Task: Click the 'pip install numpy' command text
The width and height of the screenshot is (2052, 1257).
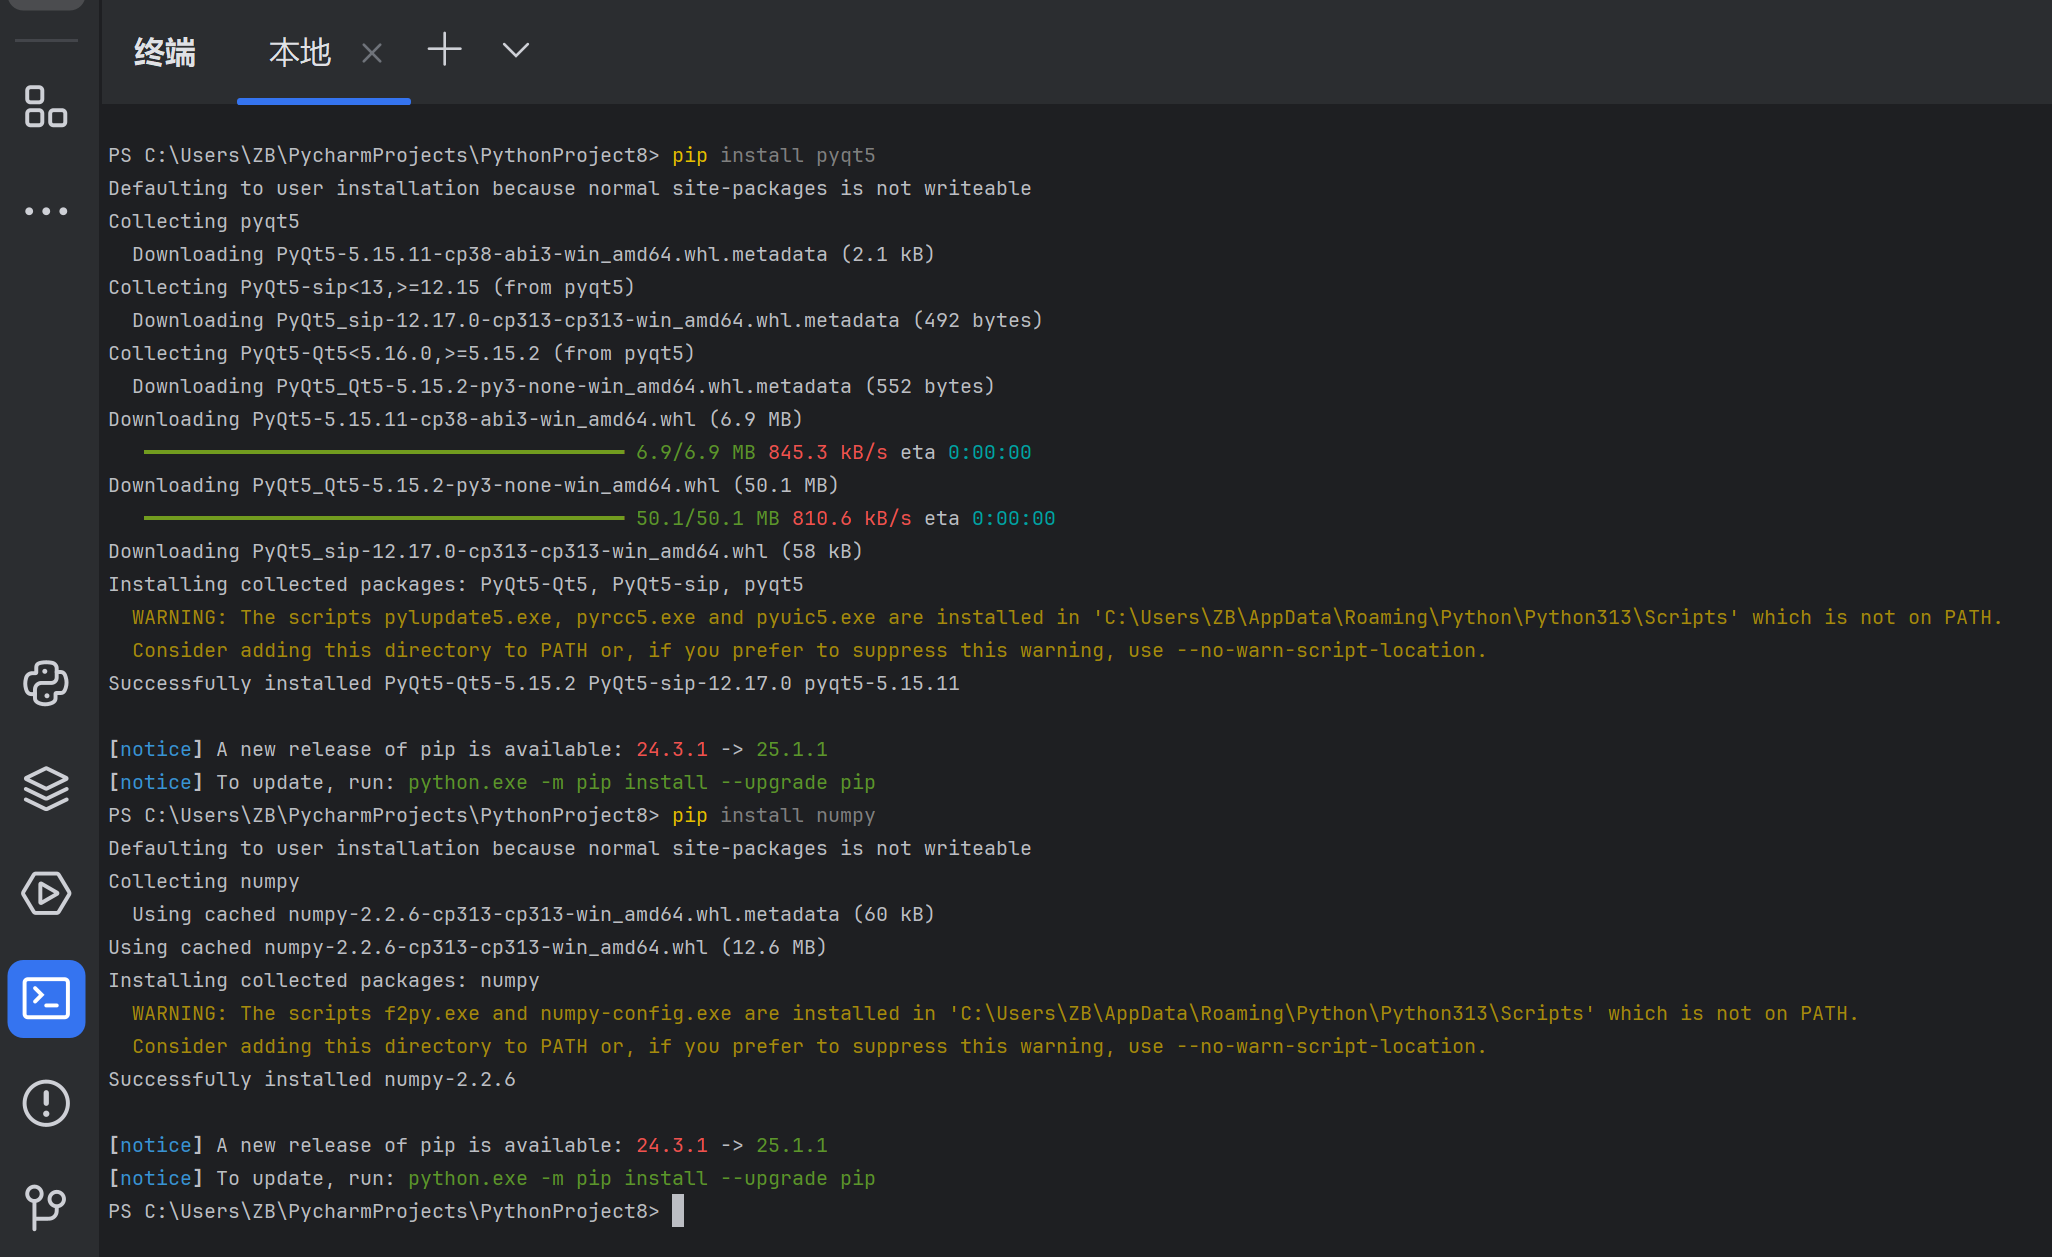Action: tap(773, 815)
